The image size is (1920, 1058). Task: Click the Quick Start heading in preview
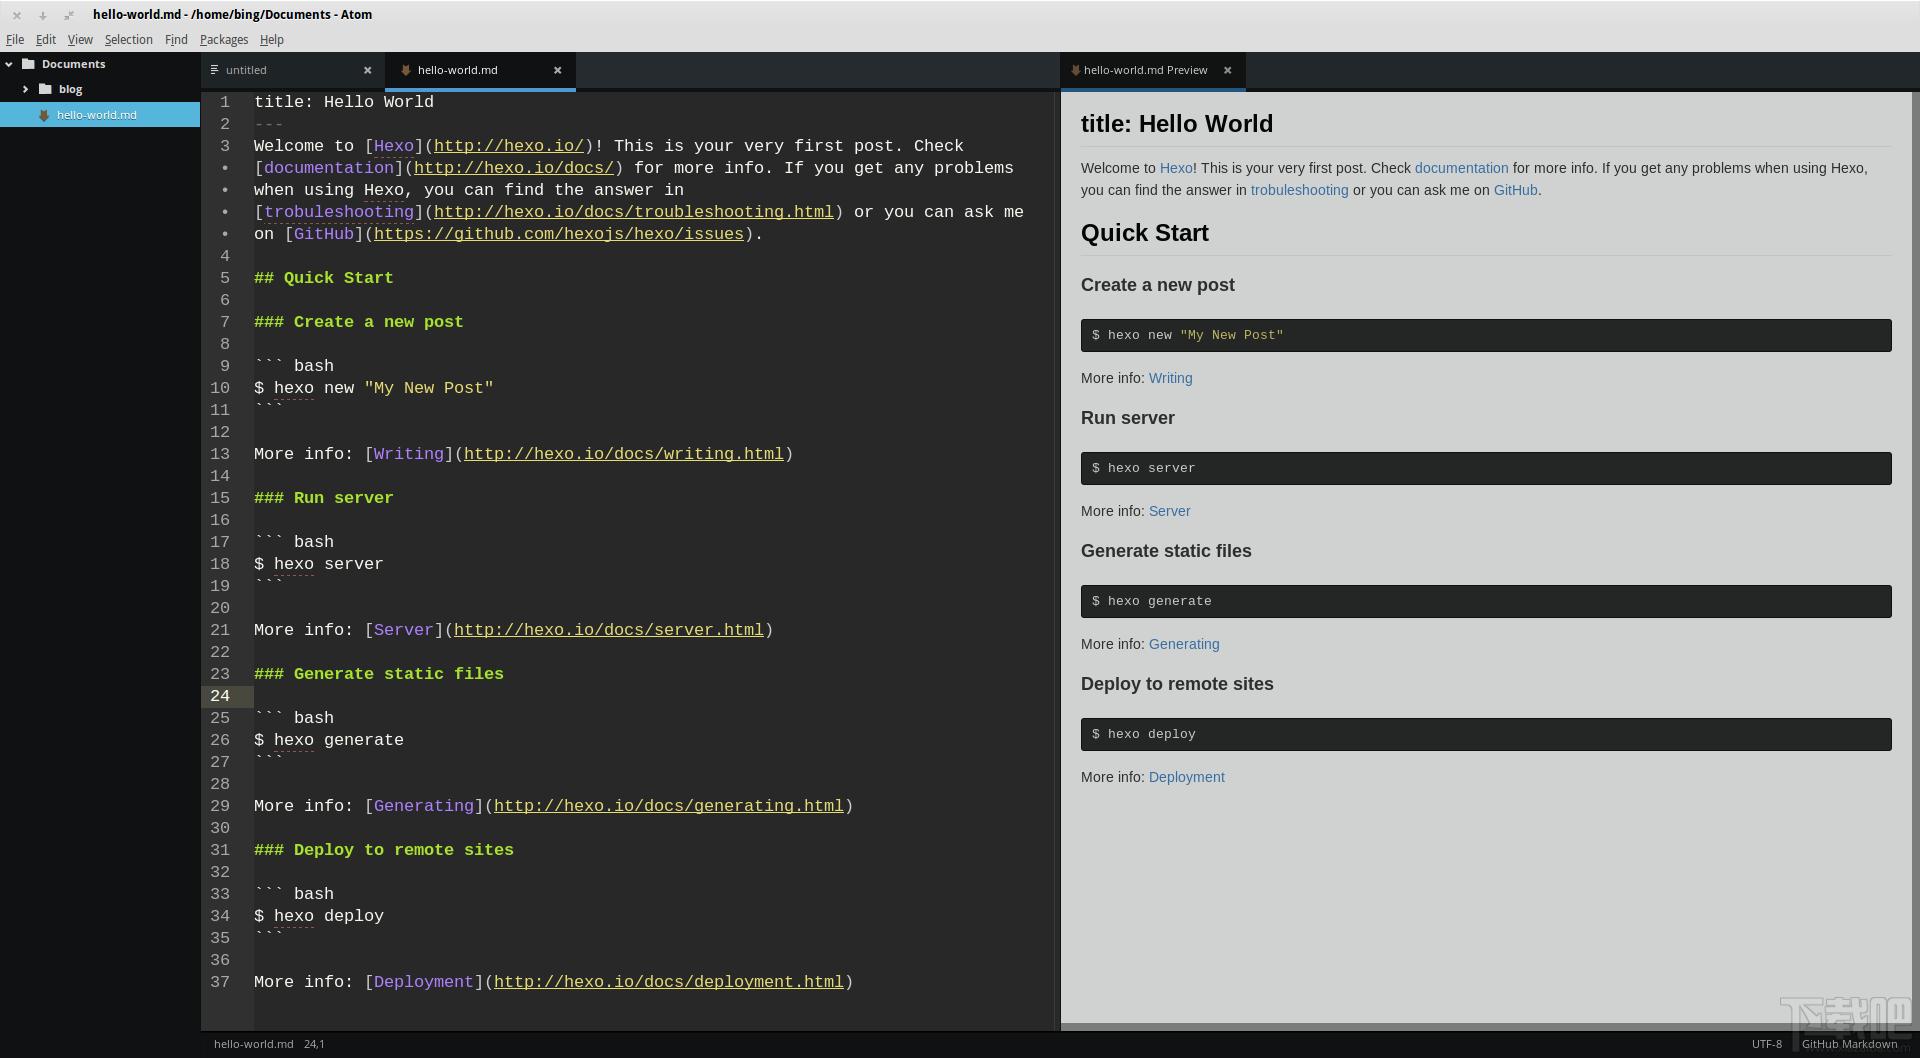(1145, 233)
